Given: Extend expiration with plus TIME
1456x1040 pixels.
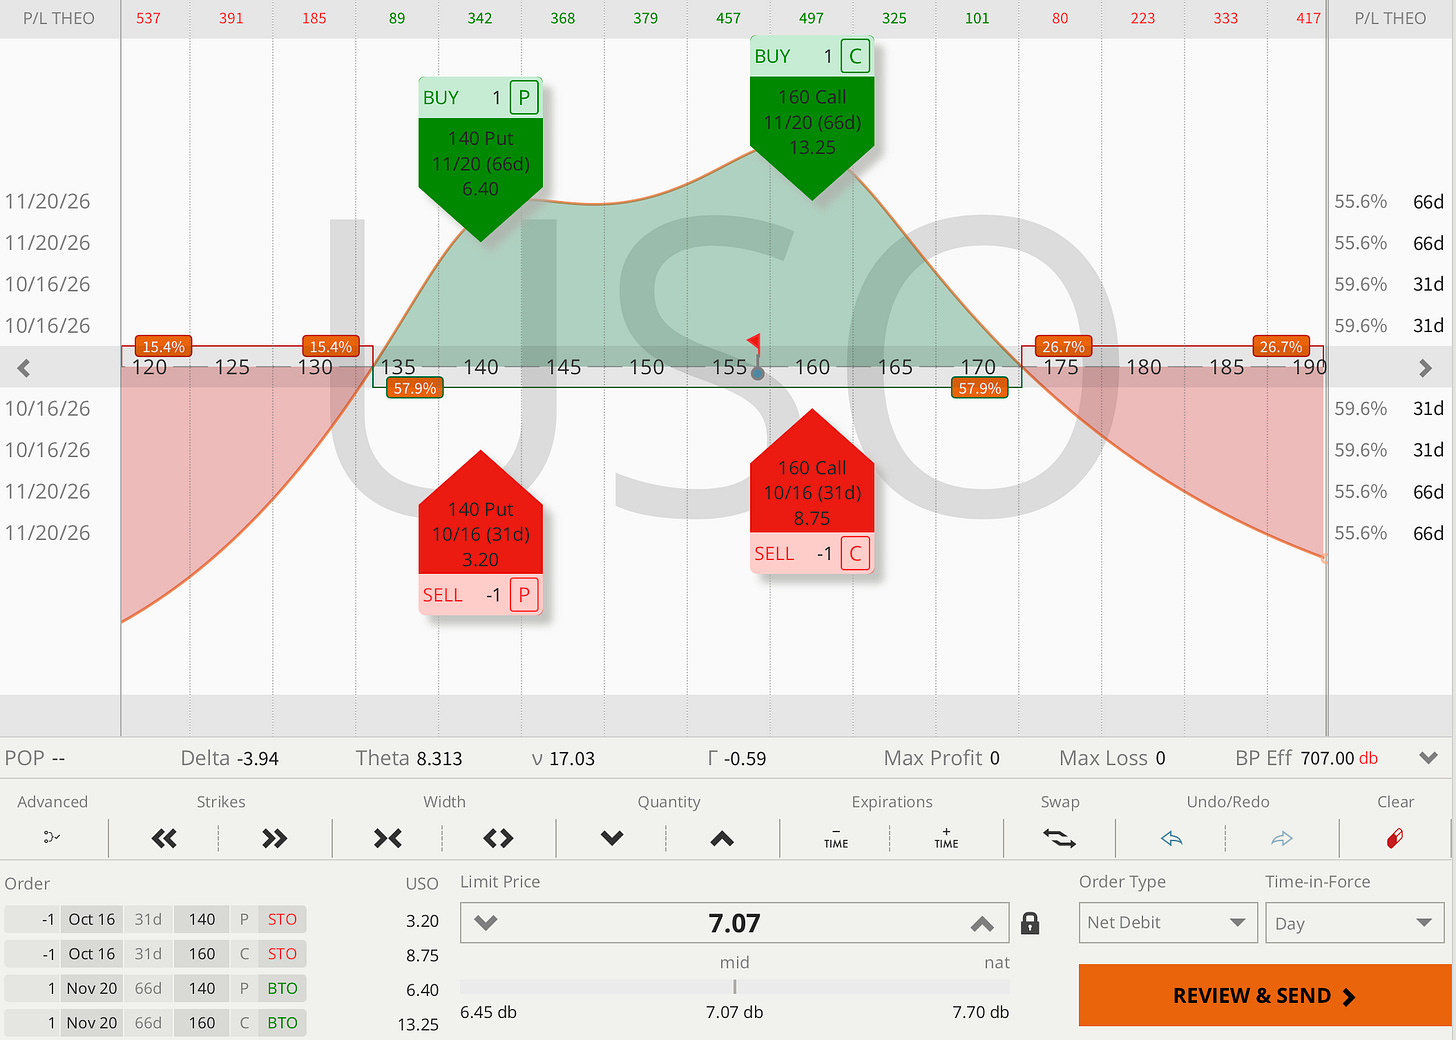Looking at the screenshot, I should pyautogui.click(x=946, y=838).
